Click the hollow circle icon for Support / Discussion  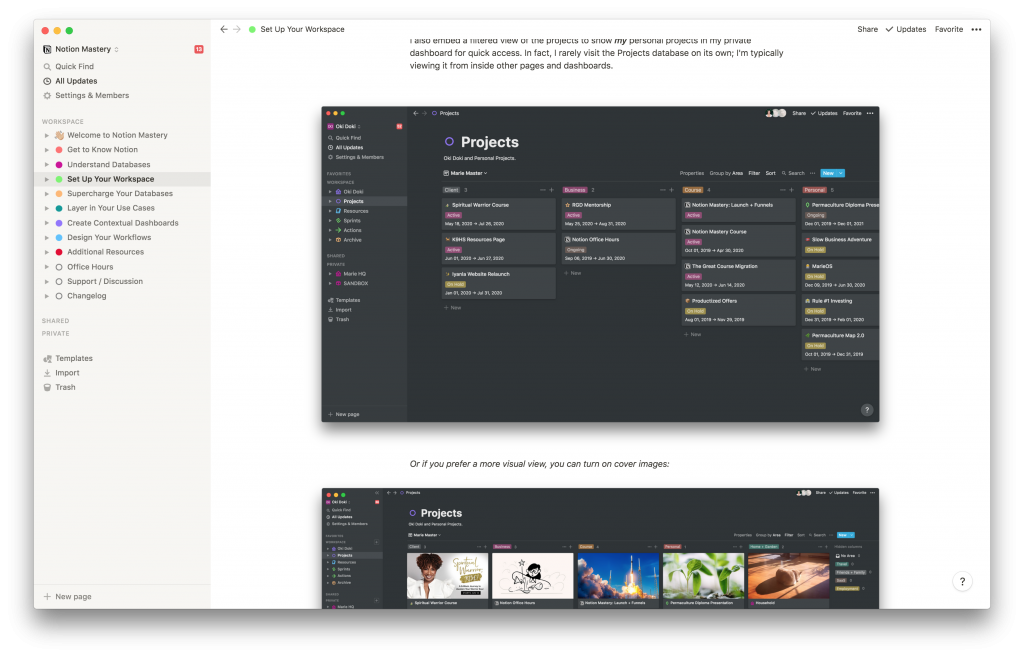tap(59, 281)
